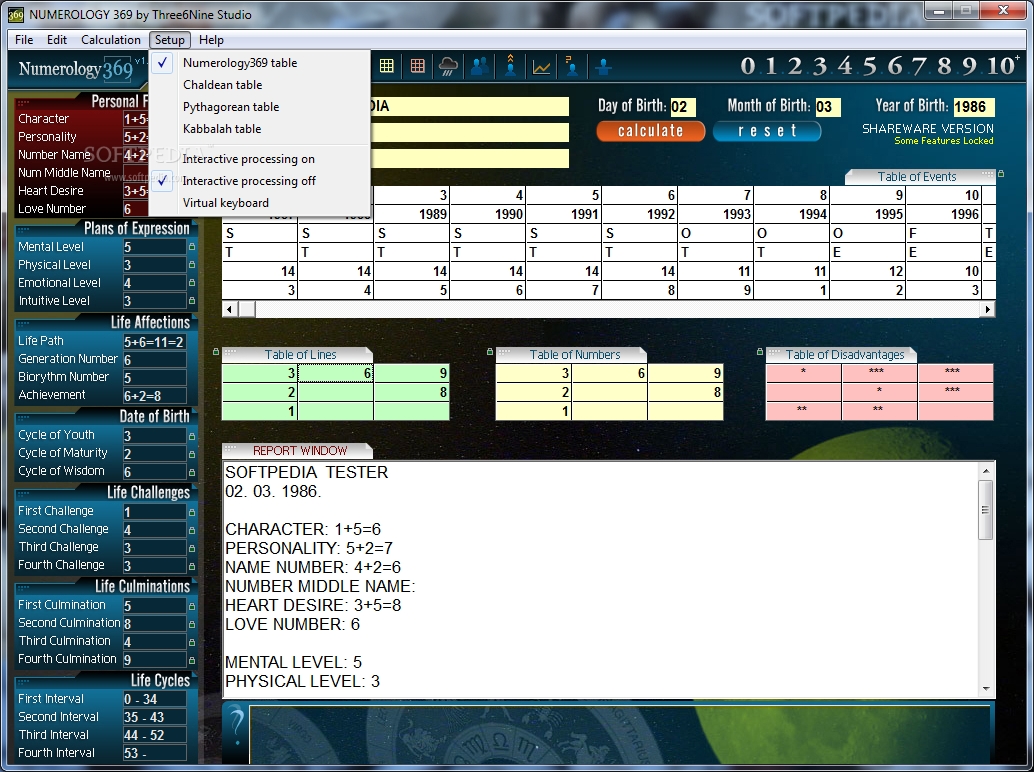This screenshot has width=1034, height=772.
Task: Switch to the Kabbalah table
Action: [x=259, y=129]
